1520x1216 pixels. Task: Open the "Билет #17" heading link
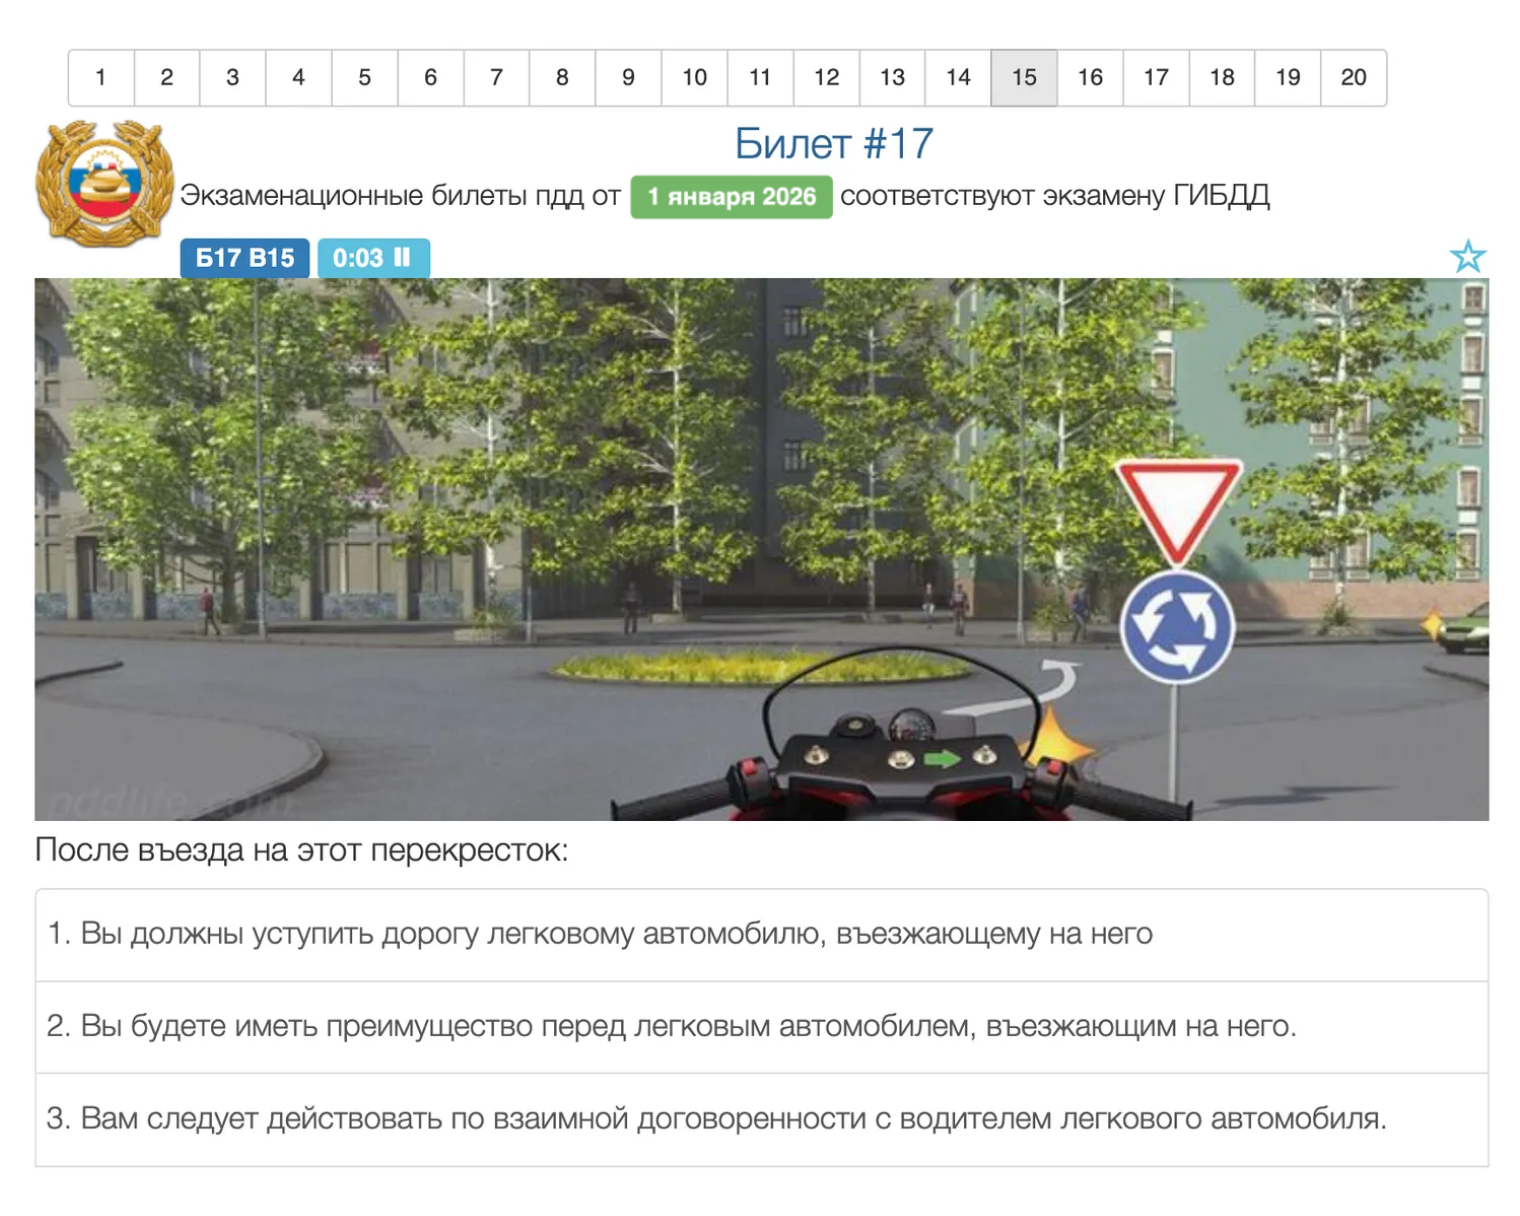tap(833, 143)
